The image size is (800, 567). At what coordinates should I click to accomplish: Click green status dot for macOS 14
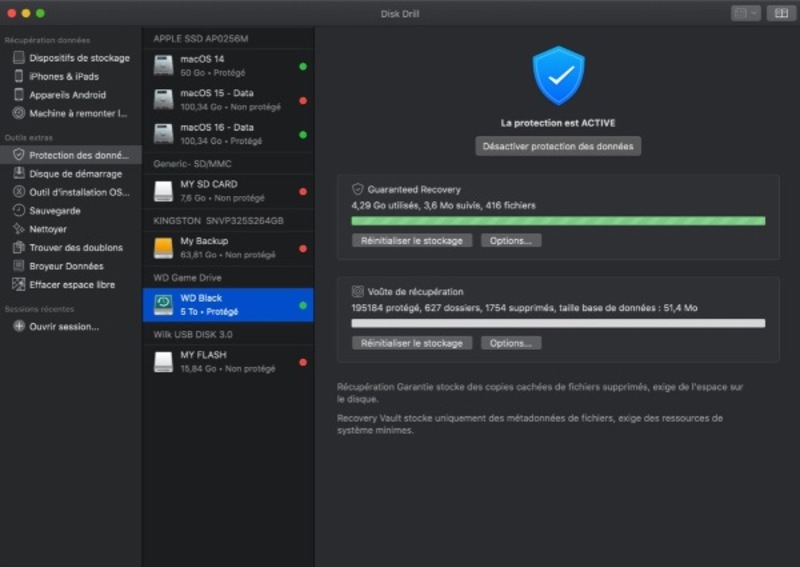[303, 66]
